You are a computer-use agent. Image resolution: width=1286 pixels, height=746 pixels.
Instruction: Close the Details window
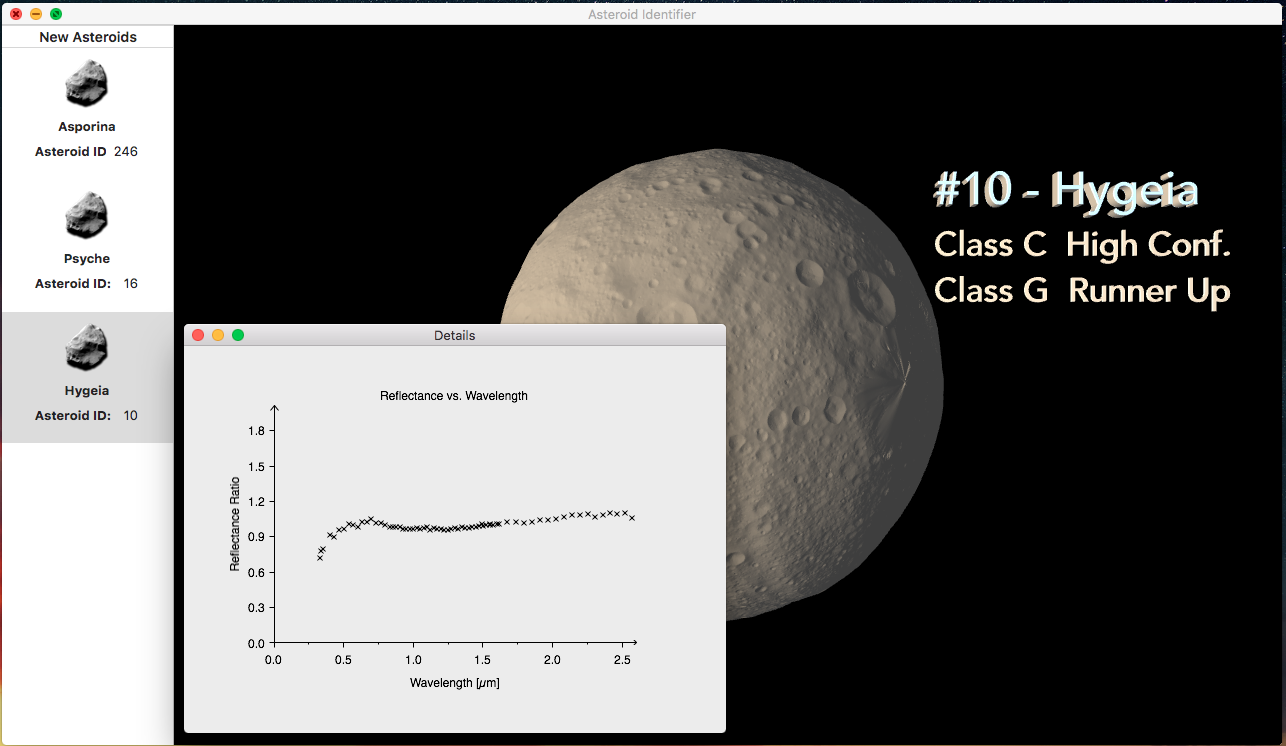coord(198,335)
